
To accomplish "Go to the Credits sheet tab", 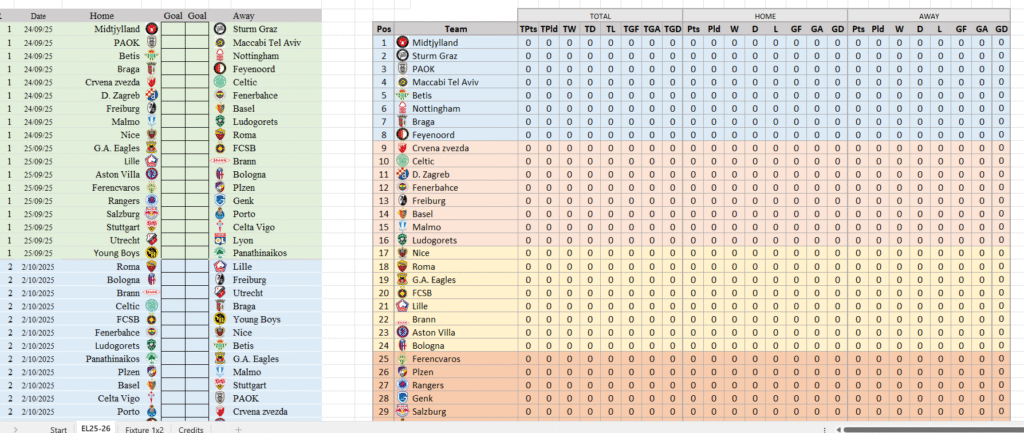I will point(191,428).
